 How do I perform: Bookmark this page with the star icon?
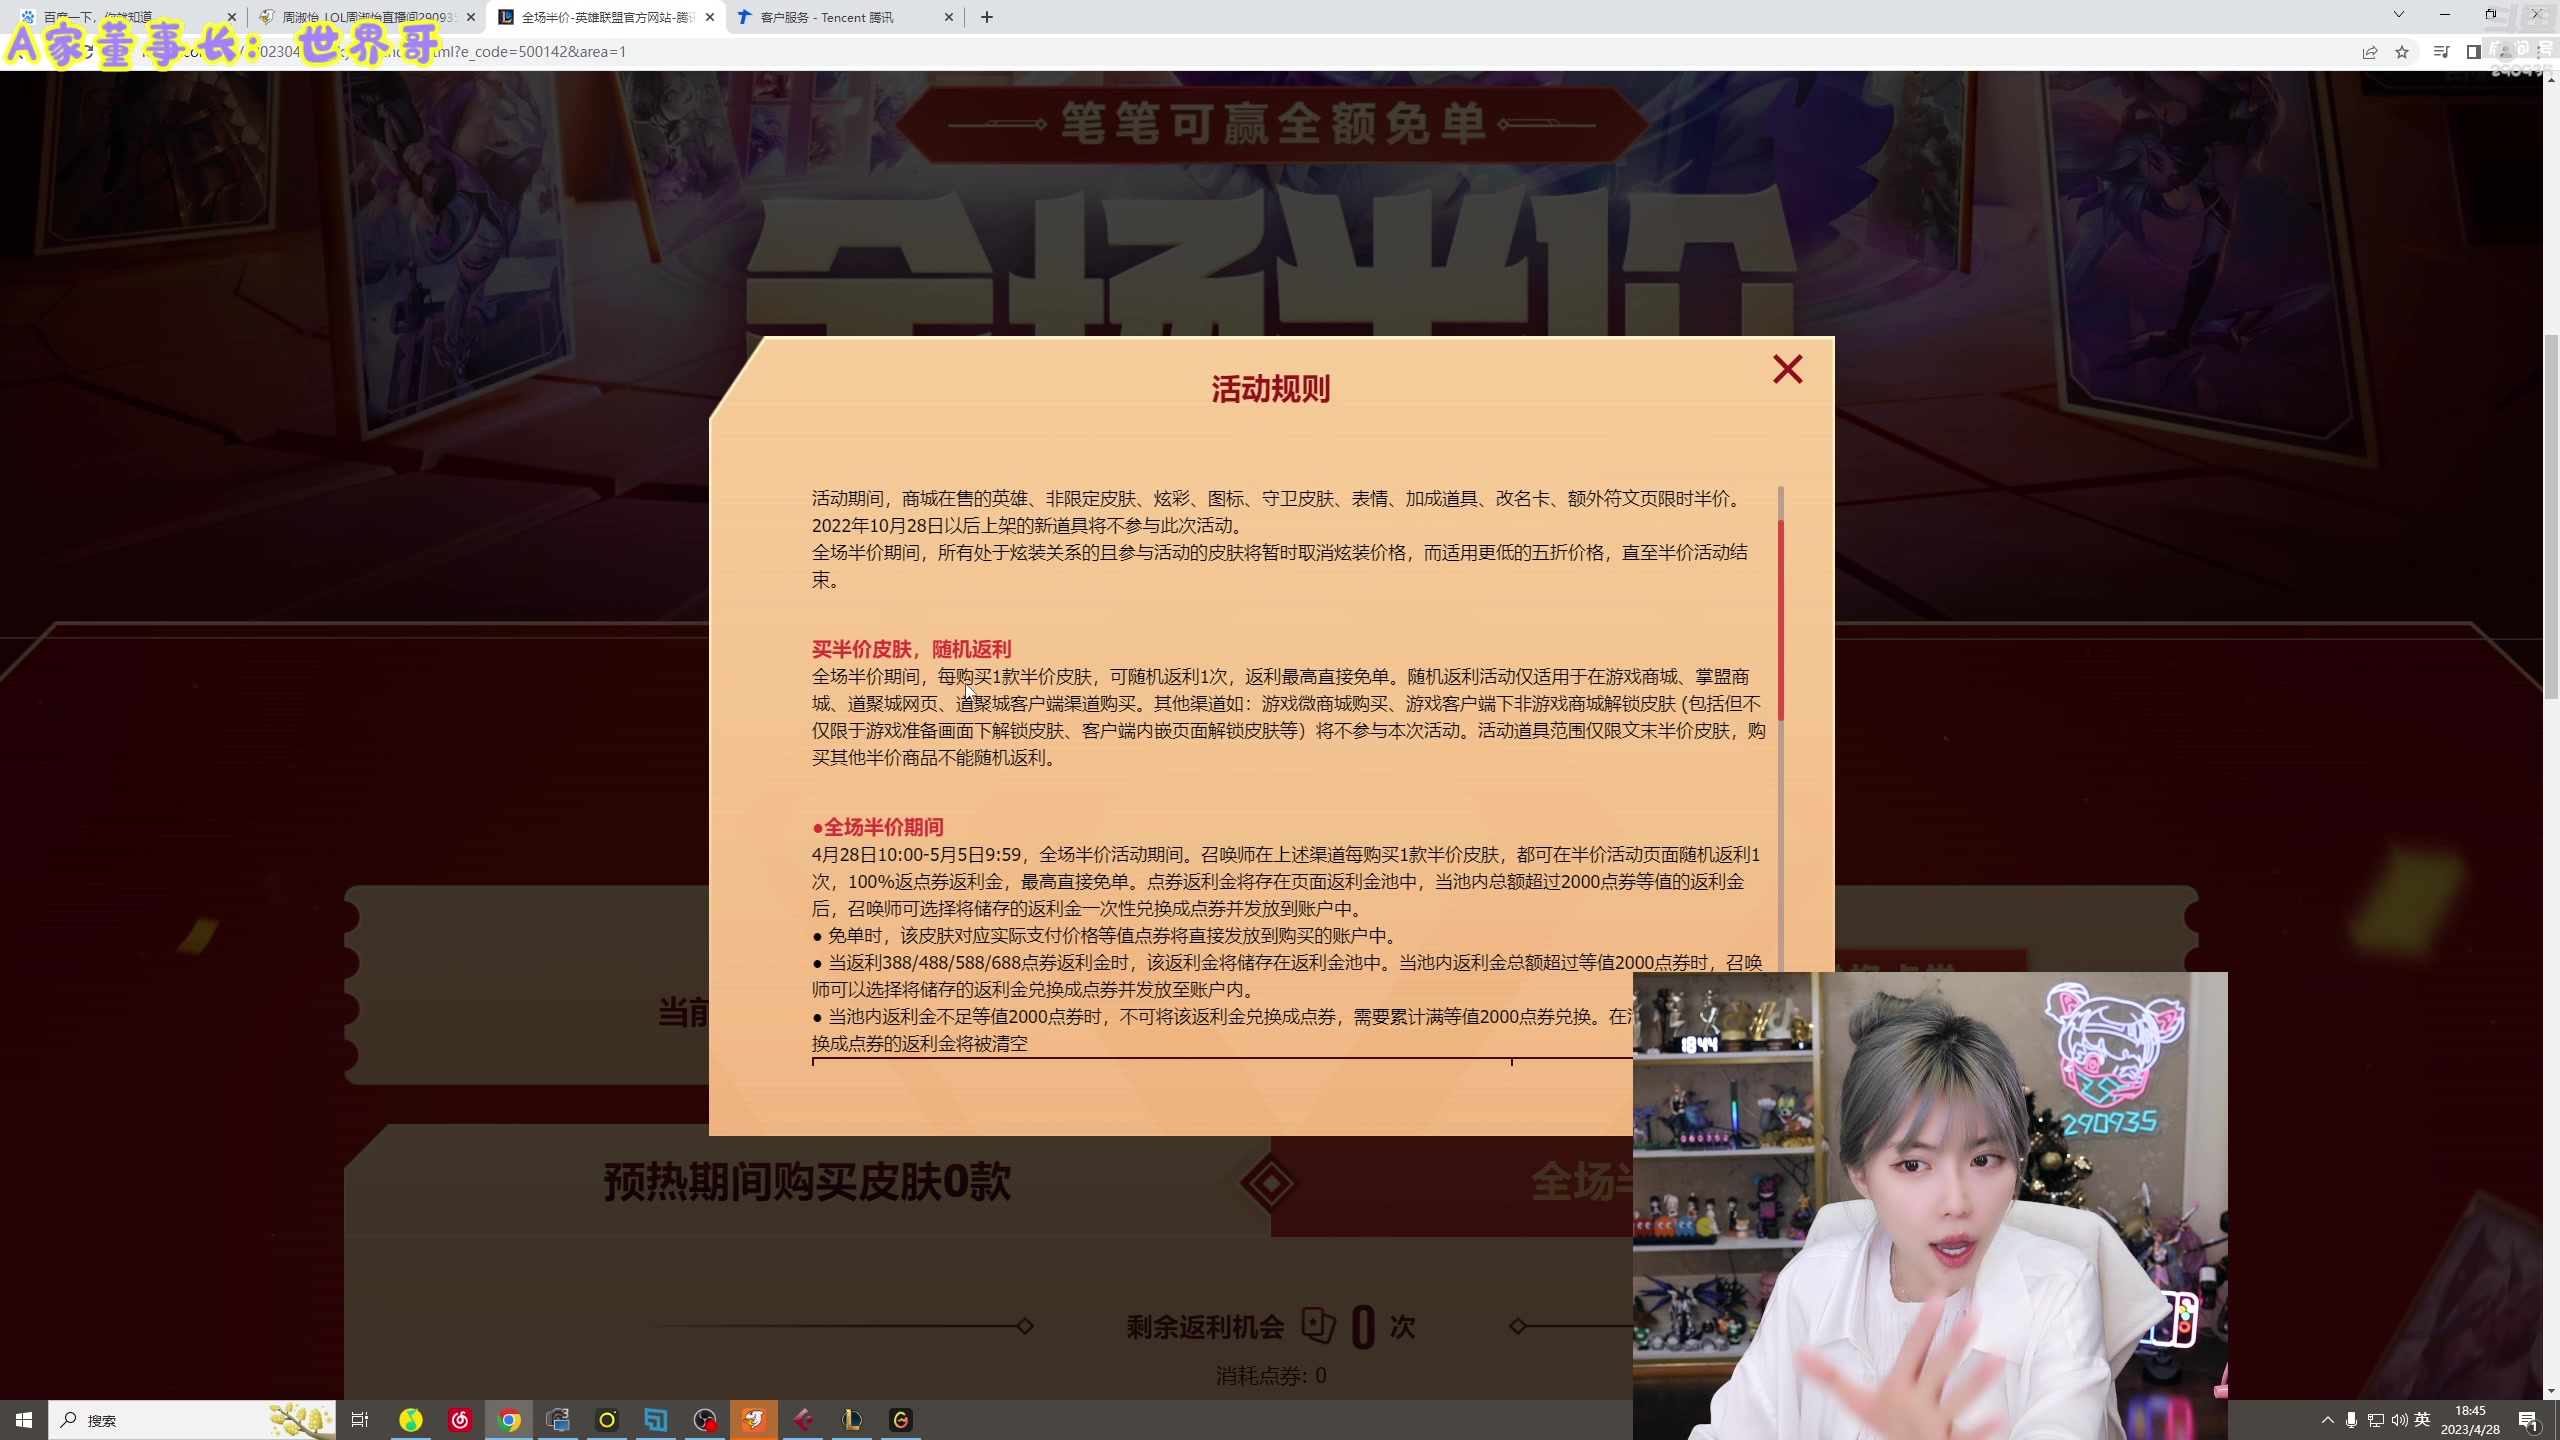[2402, 52]
